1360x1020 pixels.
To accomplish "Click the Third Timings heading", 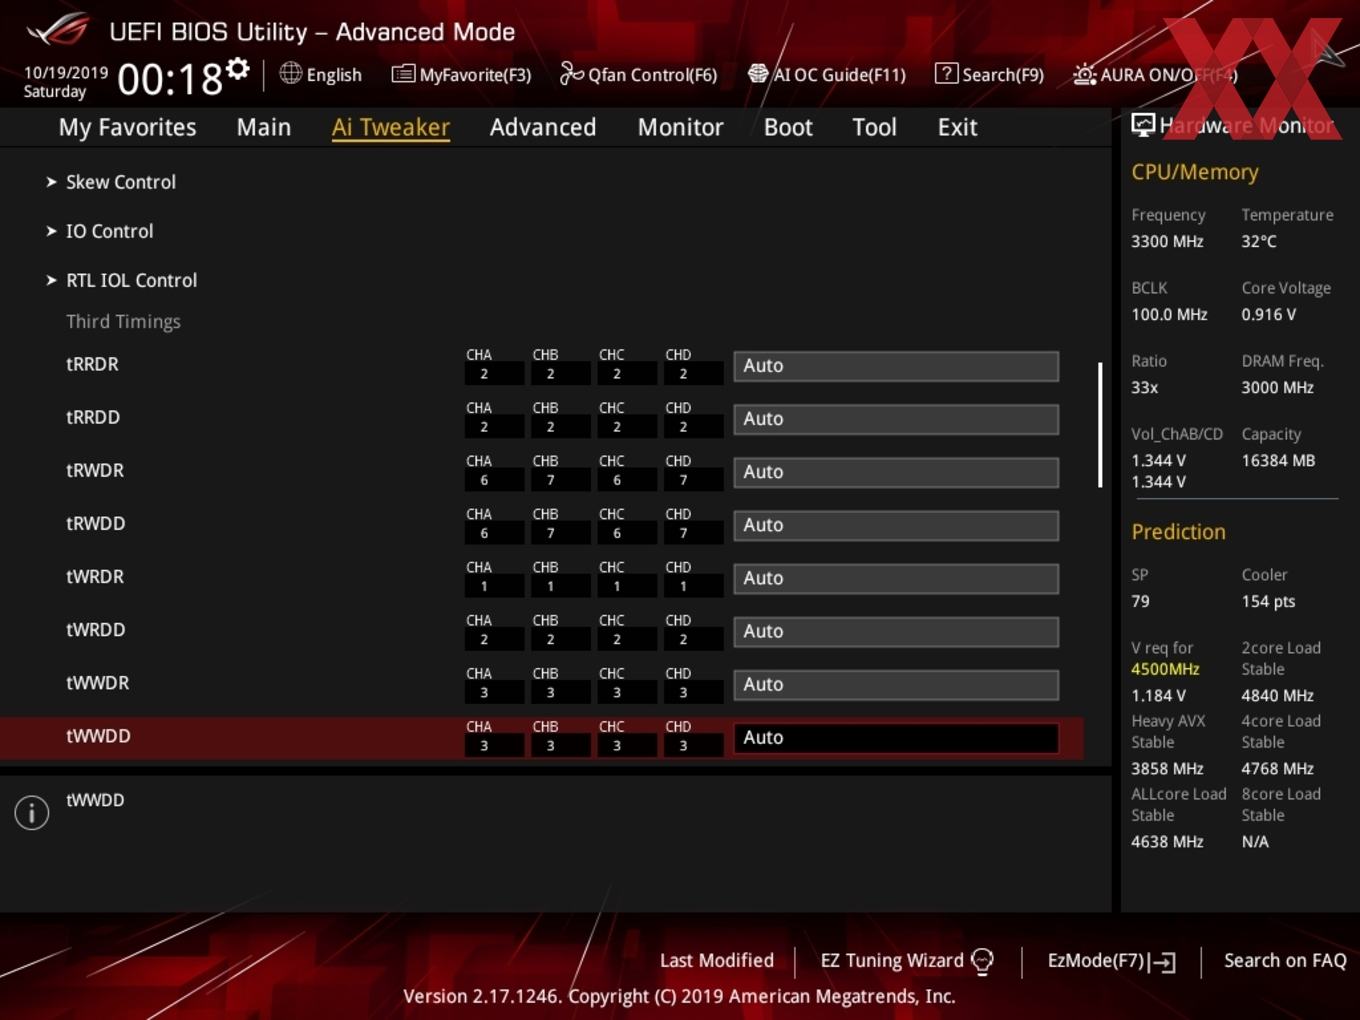I will pos(123,321).
